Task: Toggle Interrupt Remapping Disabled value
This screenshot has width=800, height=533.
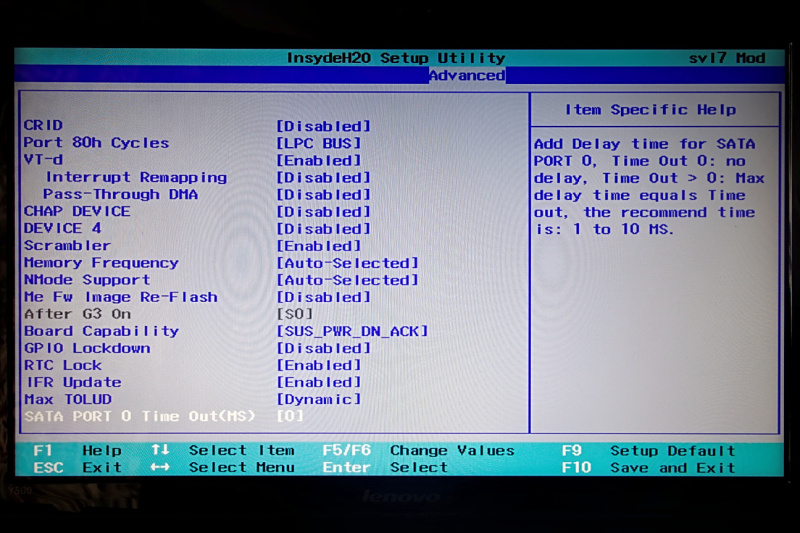Action: coord(323,177)
